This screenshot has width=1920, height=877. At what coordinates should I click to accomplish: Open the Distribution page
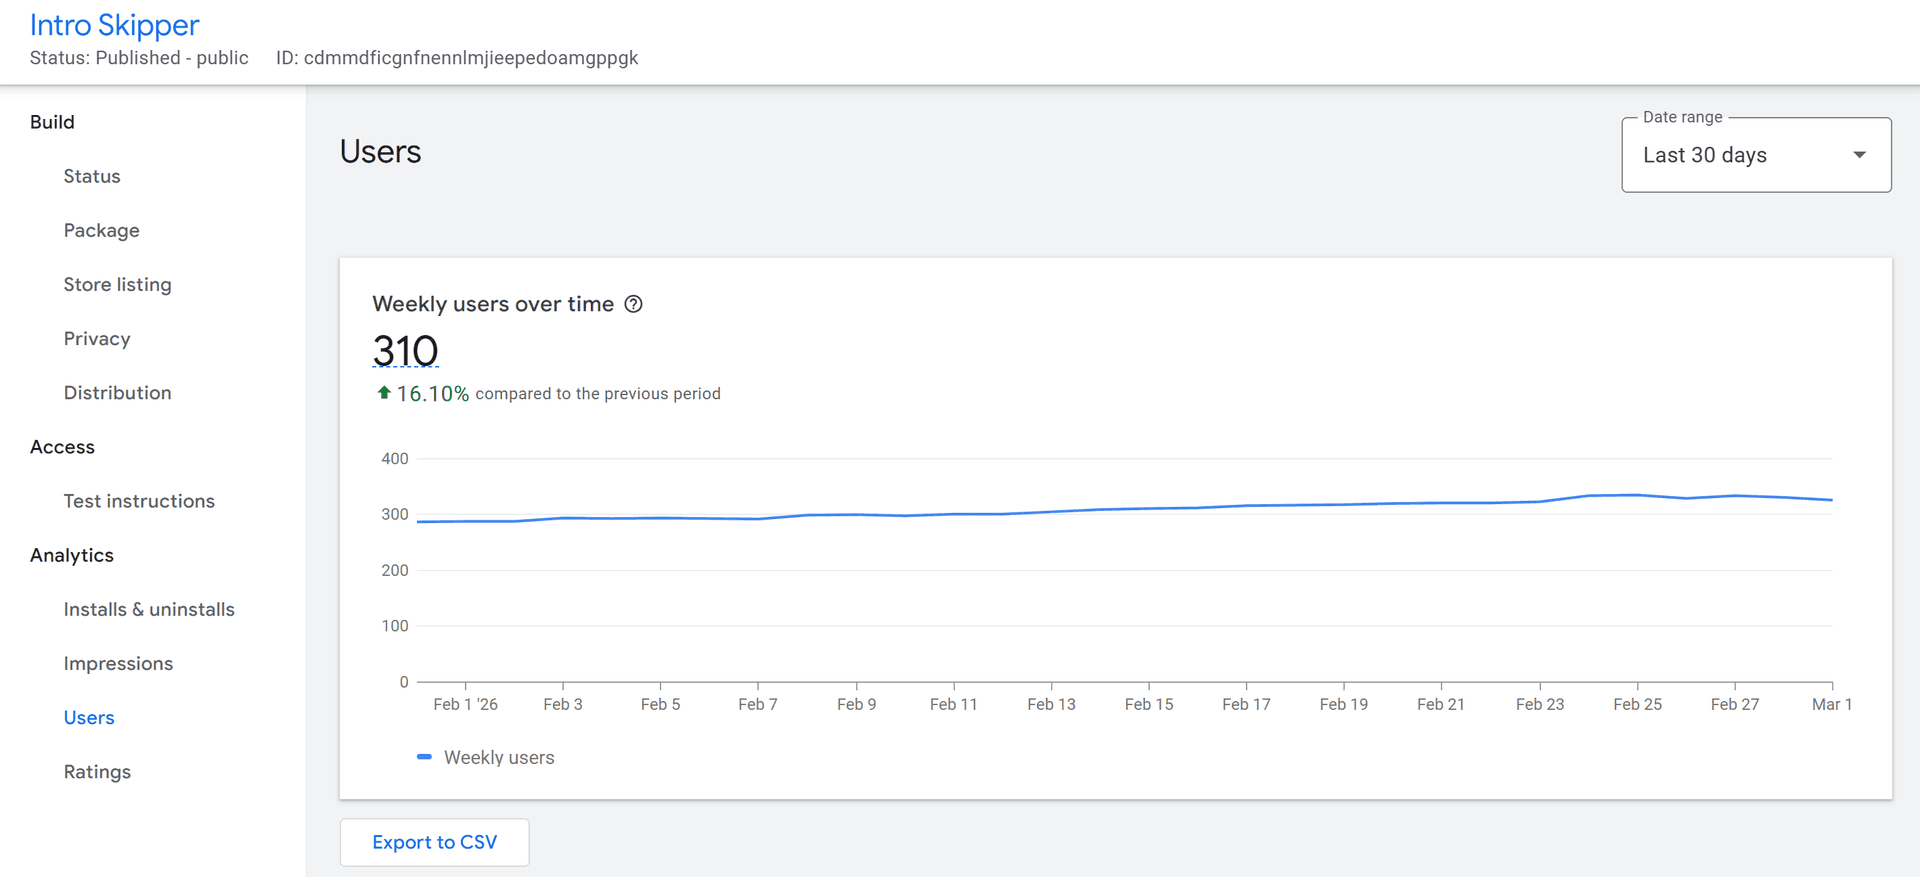[x=118, y=392]
